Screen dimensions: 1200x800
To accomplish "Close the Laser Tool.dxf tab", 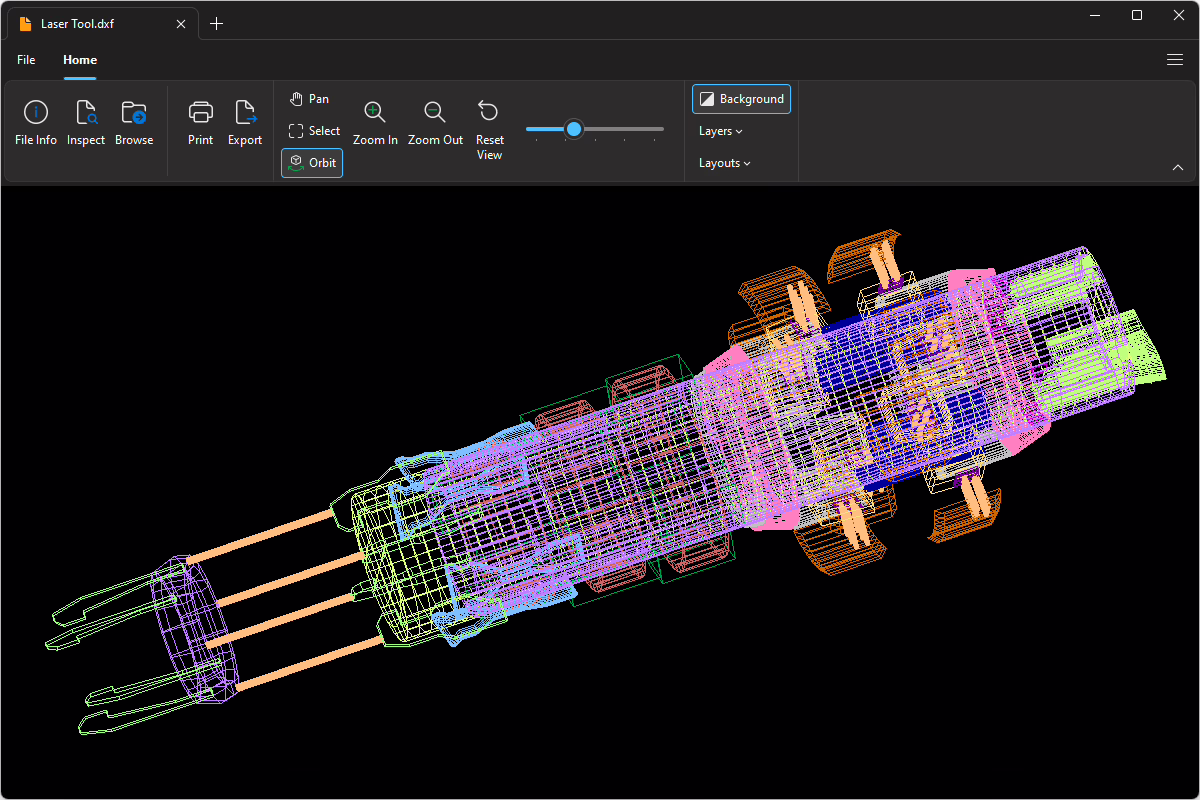I will 181,24.
